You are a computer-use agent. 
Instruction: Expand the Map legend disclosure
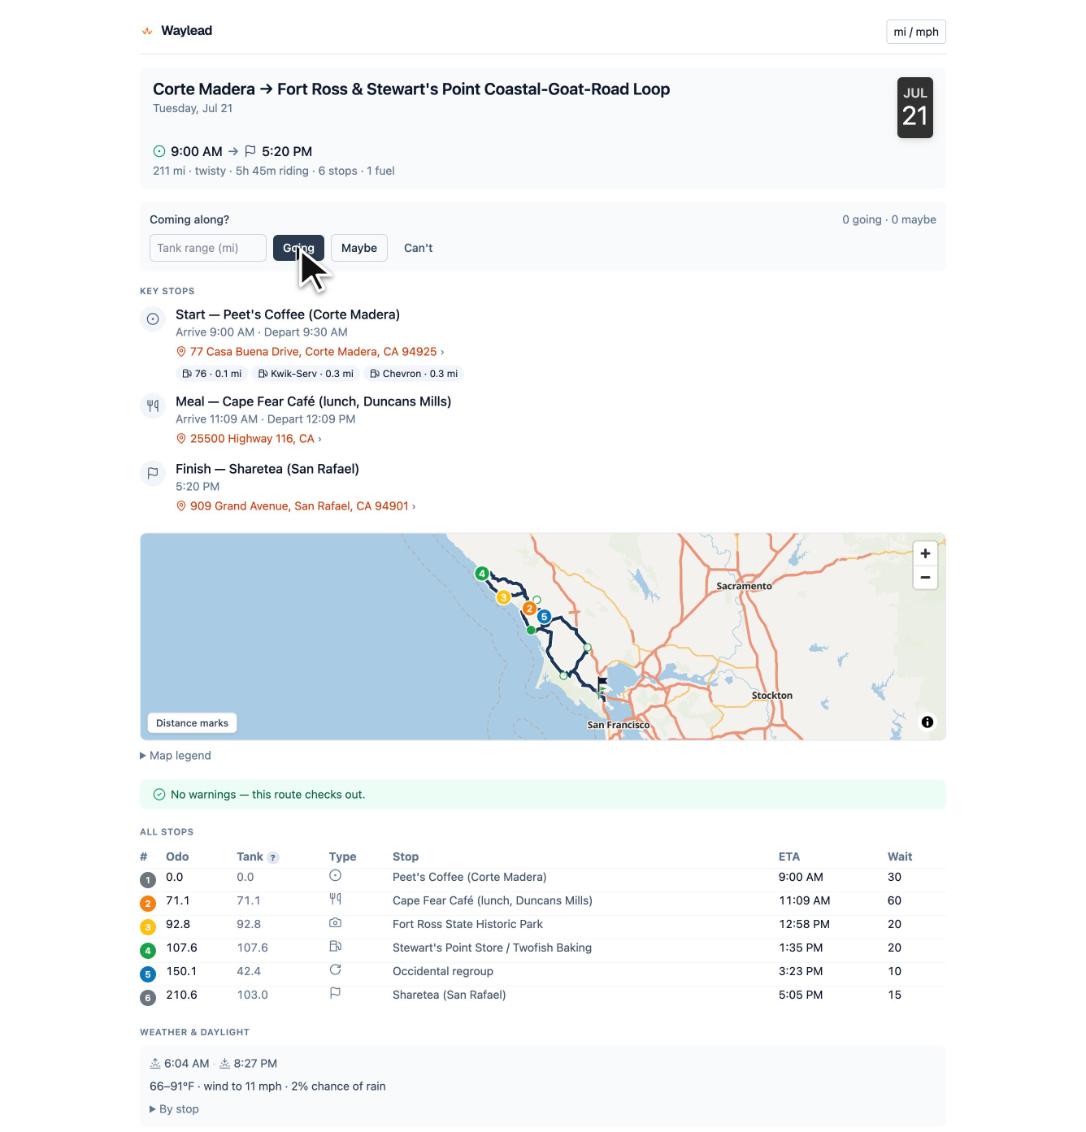(175, 755)
